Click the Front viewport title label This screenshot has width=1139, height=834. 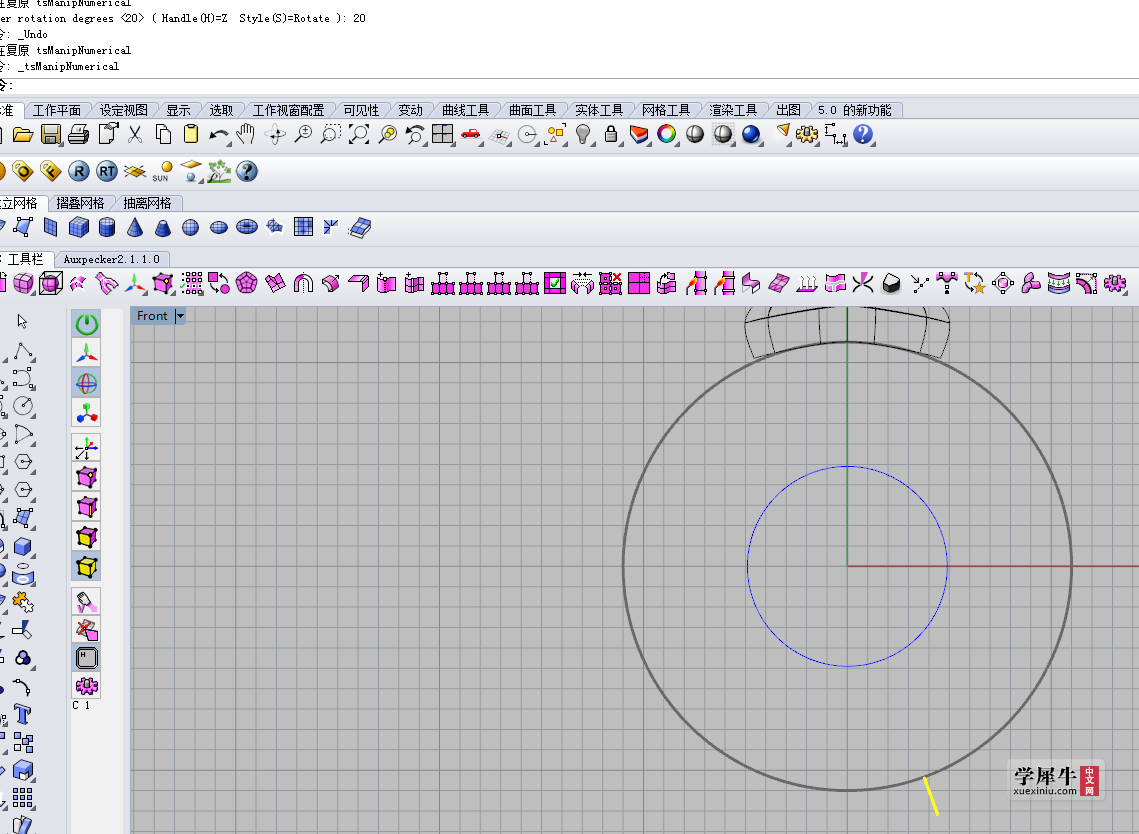pos(152,316)
